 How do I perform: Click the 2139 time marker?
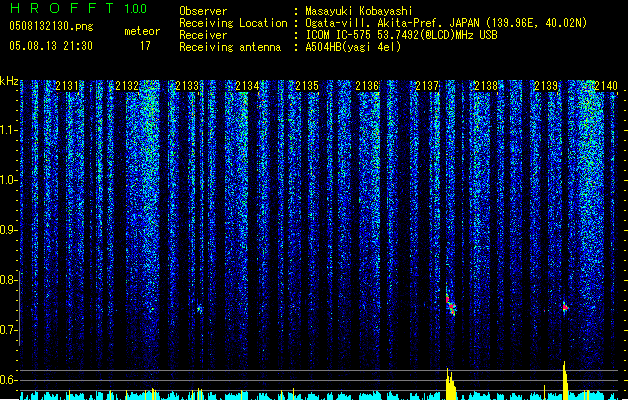546,86
